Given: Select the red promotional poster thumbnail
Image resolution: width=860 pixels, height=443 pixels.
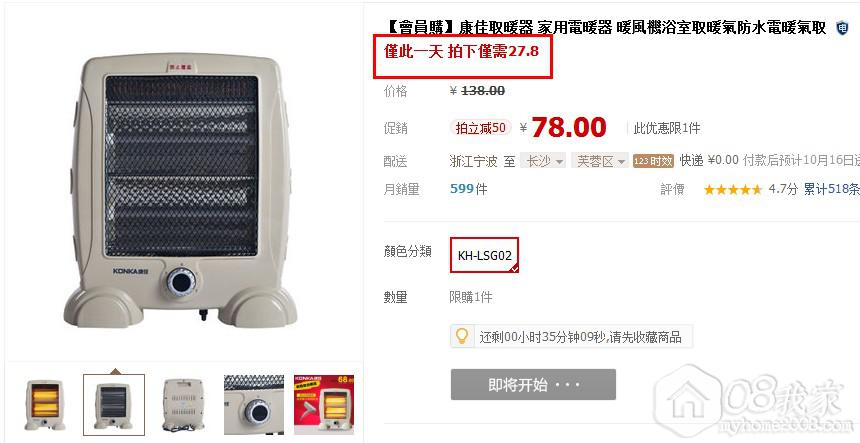Looking at the screenshot, I should tap(324, 405).
